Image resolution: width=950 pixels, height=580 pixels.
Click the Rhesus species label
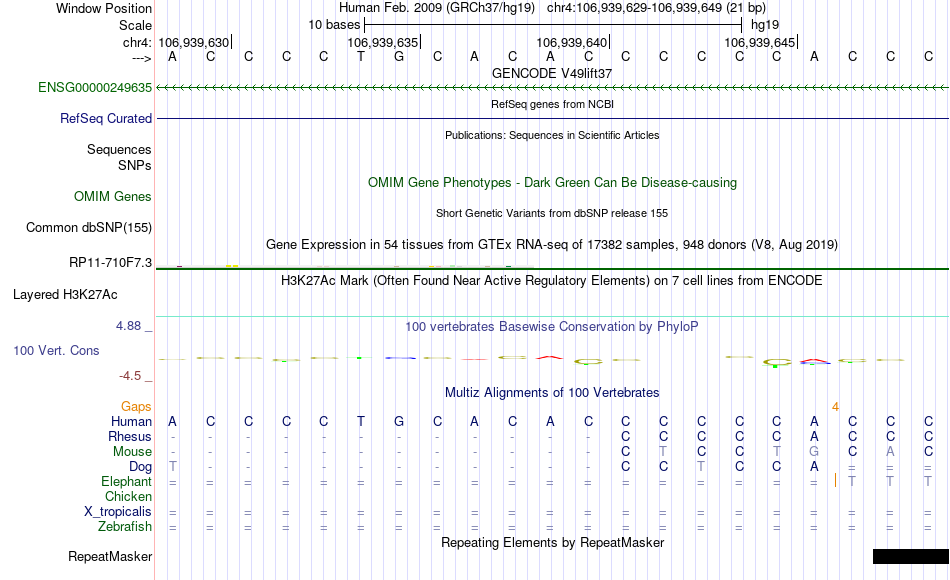130,436
